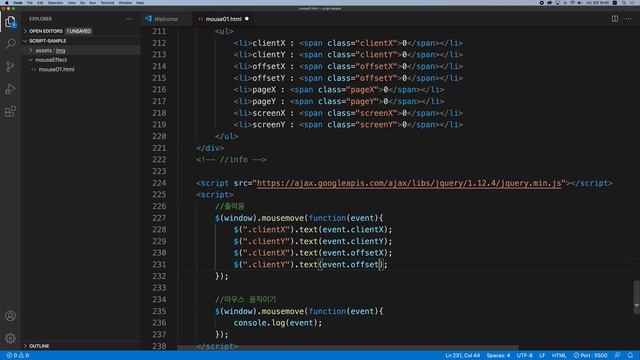Click the horizontal scrollbar in editor
The image size is (640, 360).
(x=348, y=348)
